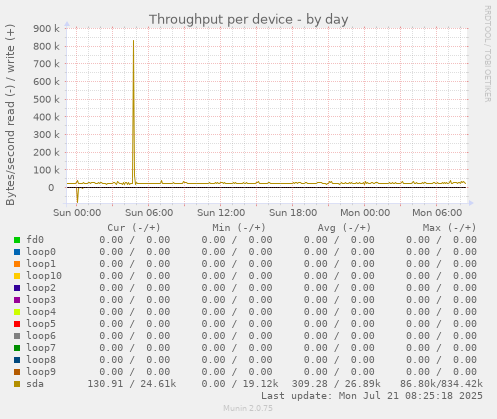This screenshot has height=419, width=497.
Task: Click the 'Avg (-/+)' column header
Action: pos(344,228)
